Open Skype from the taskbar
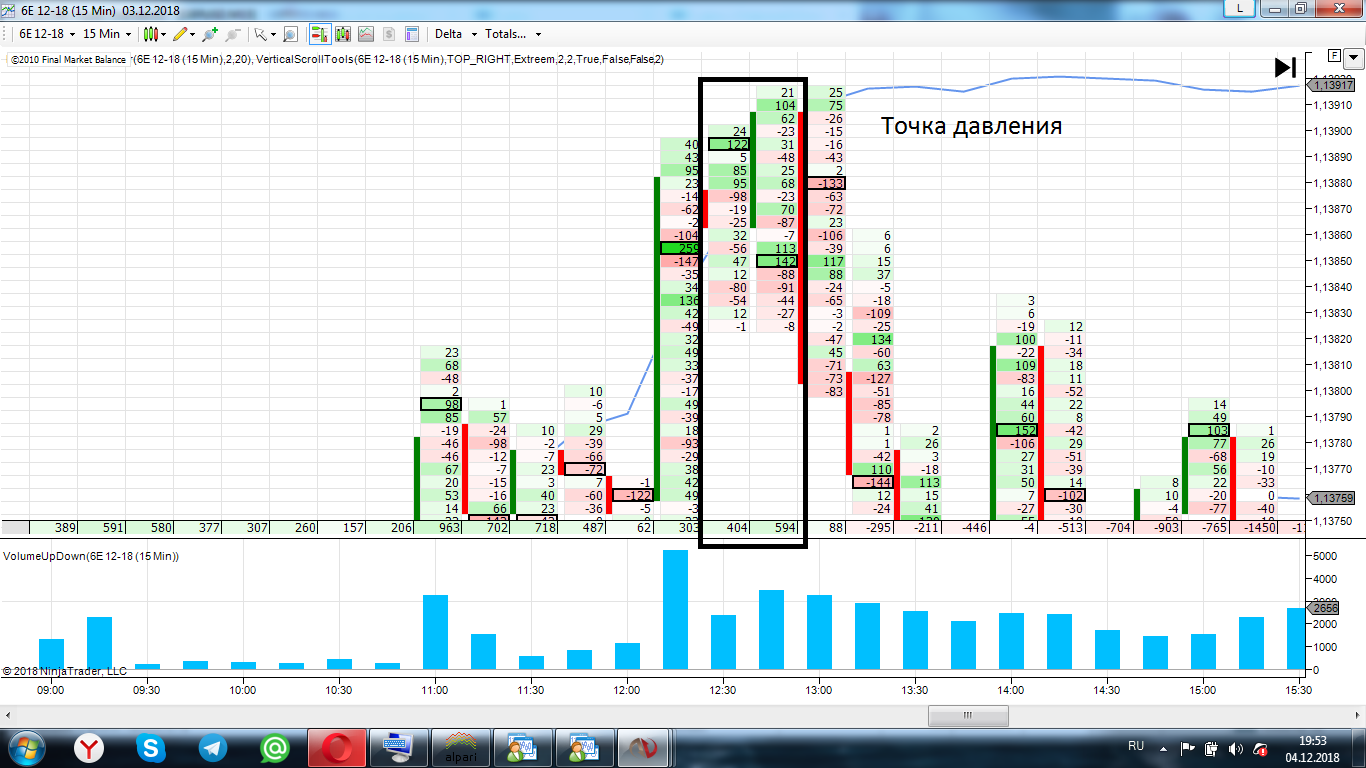This screenshot has height=768, width=1366. [152, 747]
